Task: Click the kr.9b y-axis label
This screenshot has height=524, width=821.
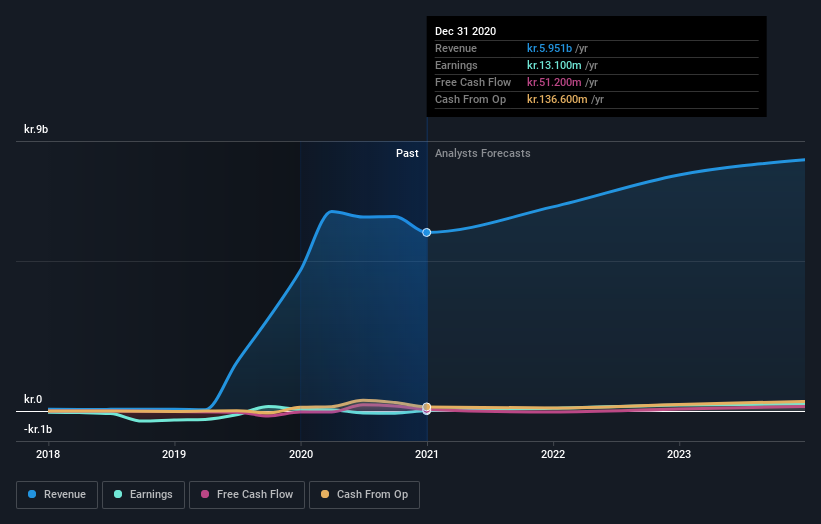Action: coord(36,129)
